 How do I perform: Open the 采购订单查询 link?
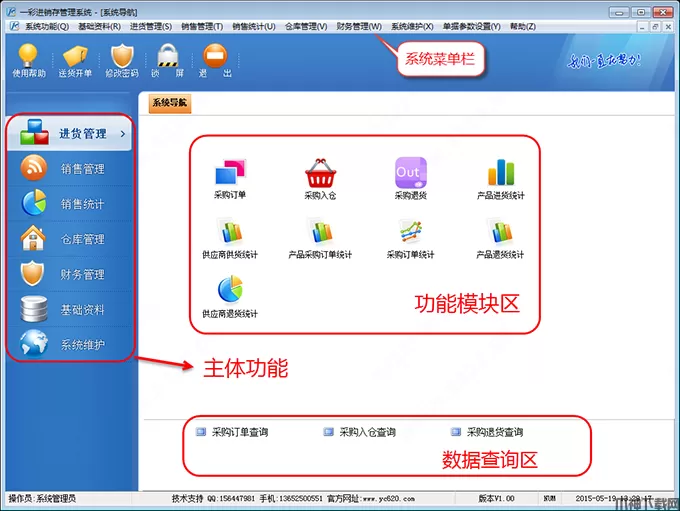tap(232, 432)
